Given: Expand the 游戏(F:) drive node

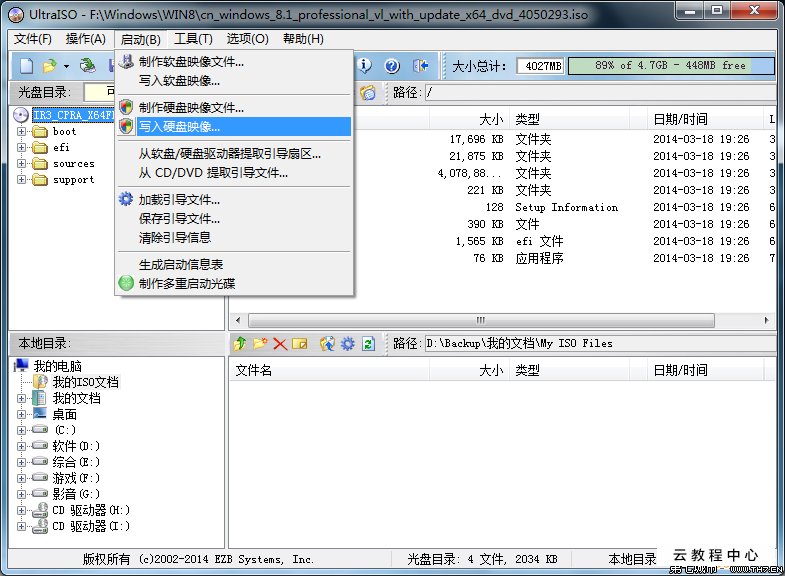Looking at the screenshot, I should click(21, 478).
